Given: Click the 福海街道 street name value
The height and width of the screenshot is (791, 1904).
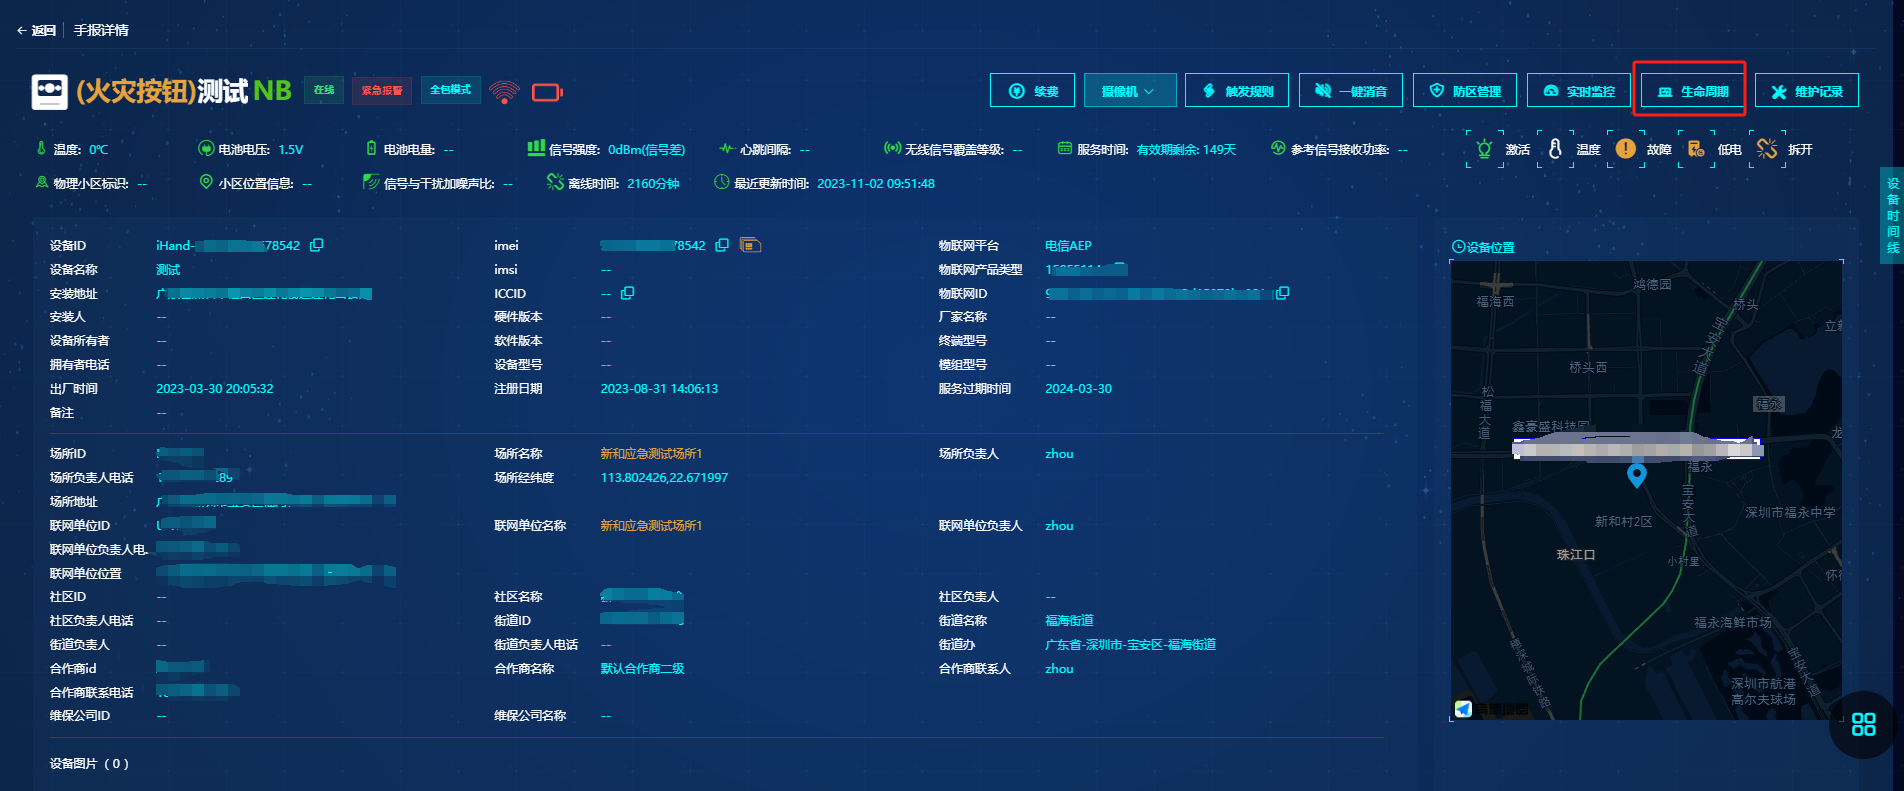Looking at the screenshot, I should pos(1069,621).
